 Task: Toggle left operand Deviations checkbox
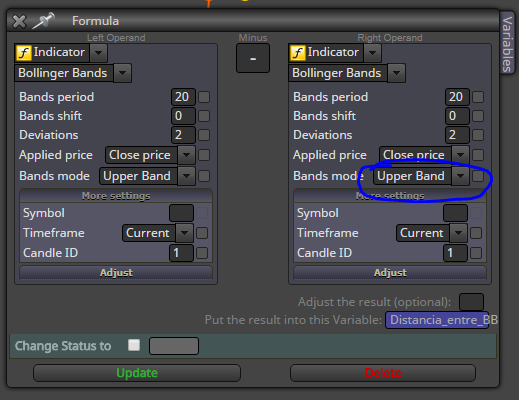[204, 135]
